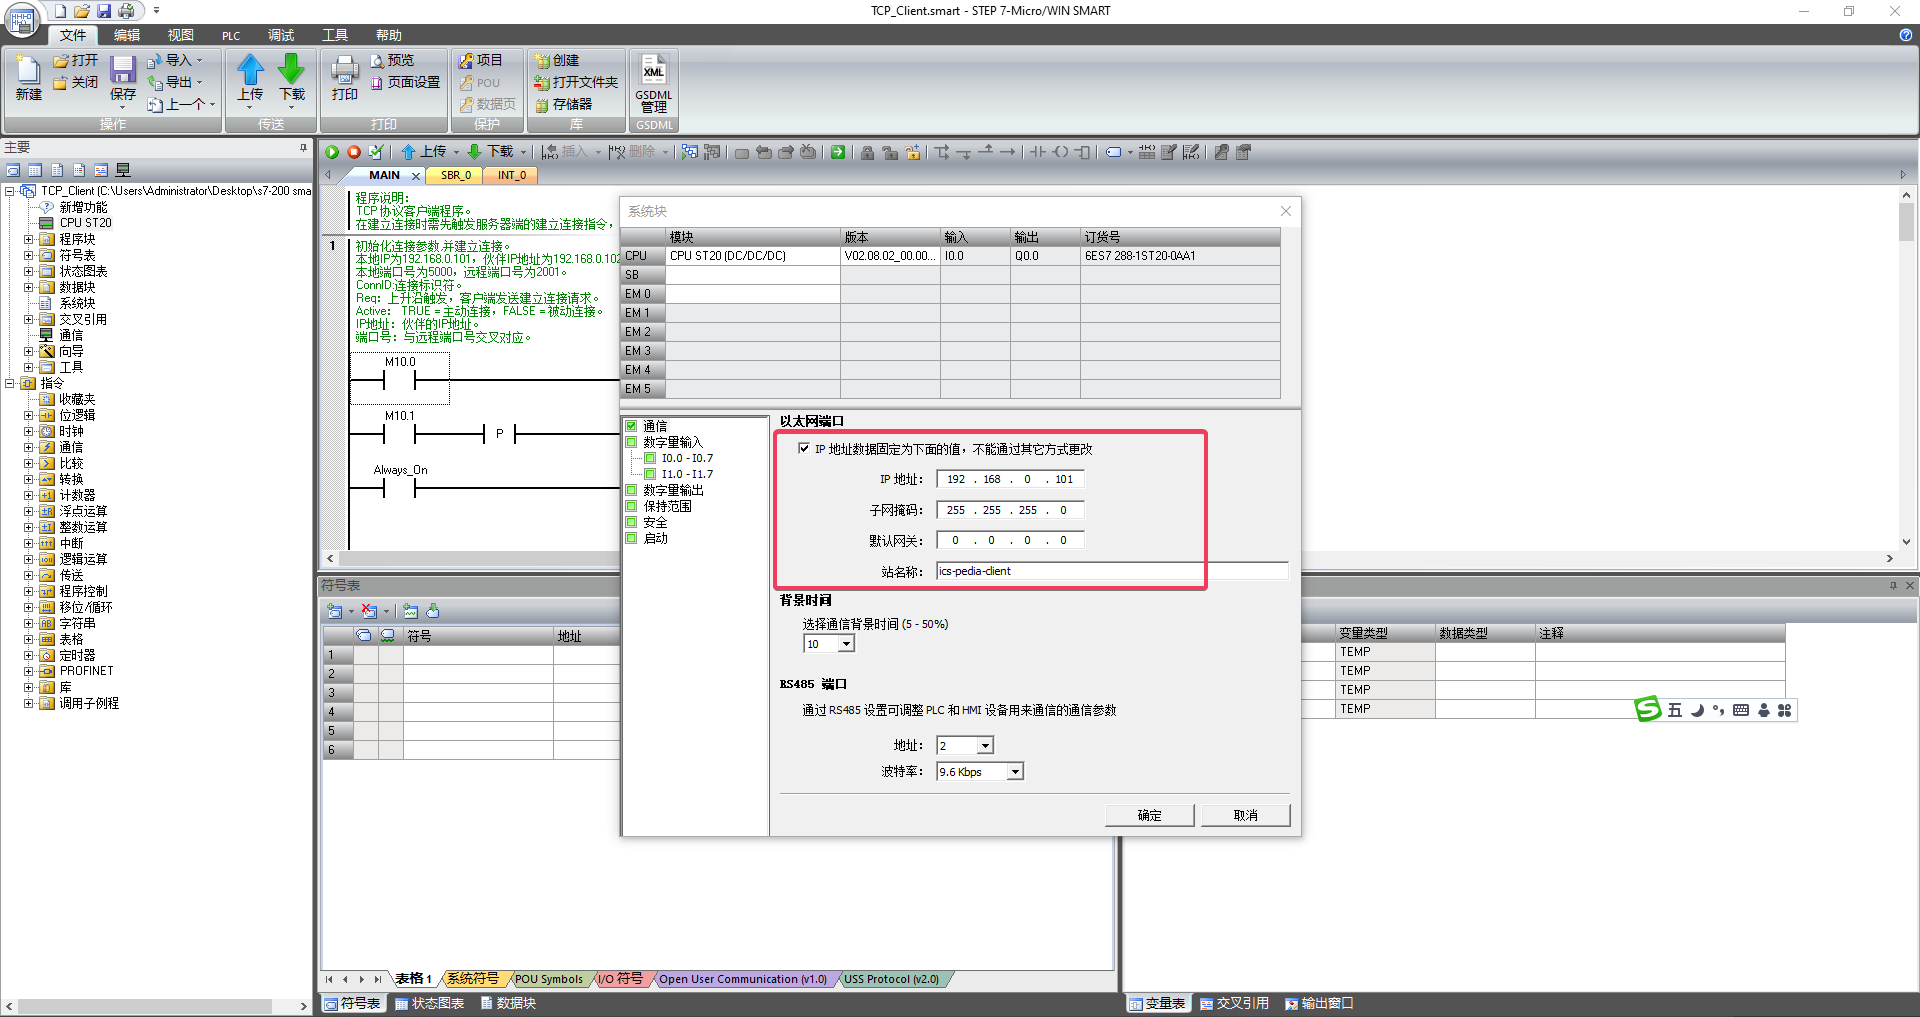The image size is (1920, 1017).
Task: Select the 系统块 item in project tree
Action: click(x=77, y=303)
